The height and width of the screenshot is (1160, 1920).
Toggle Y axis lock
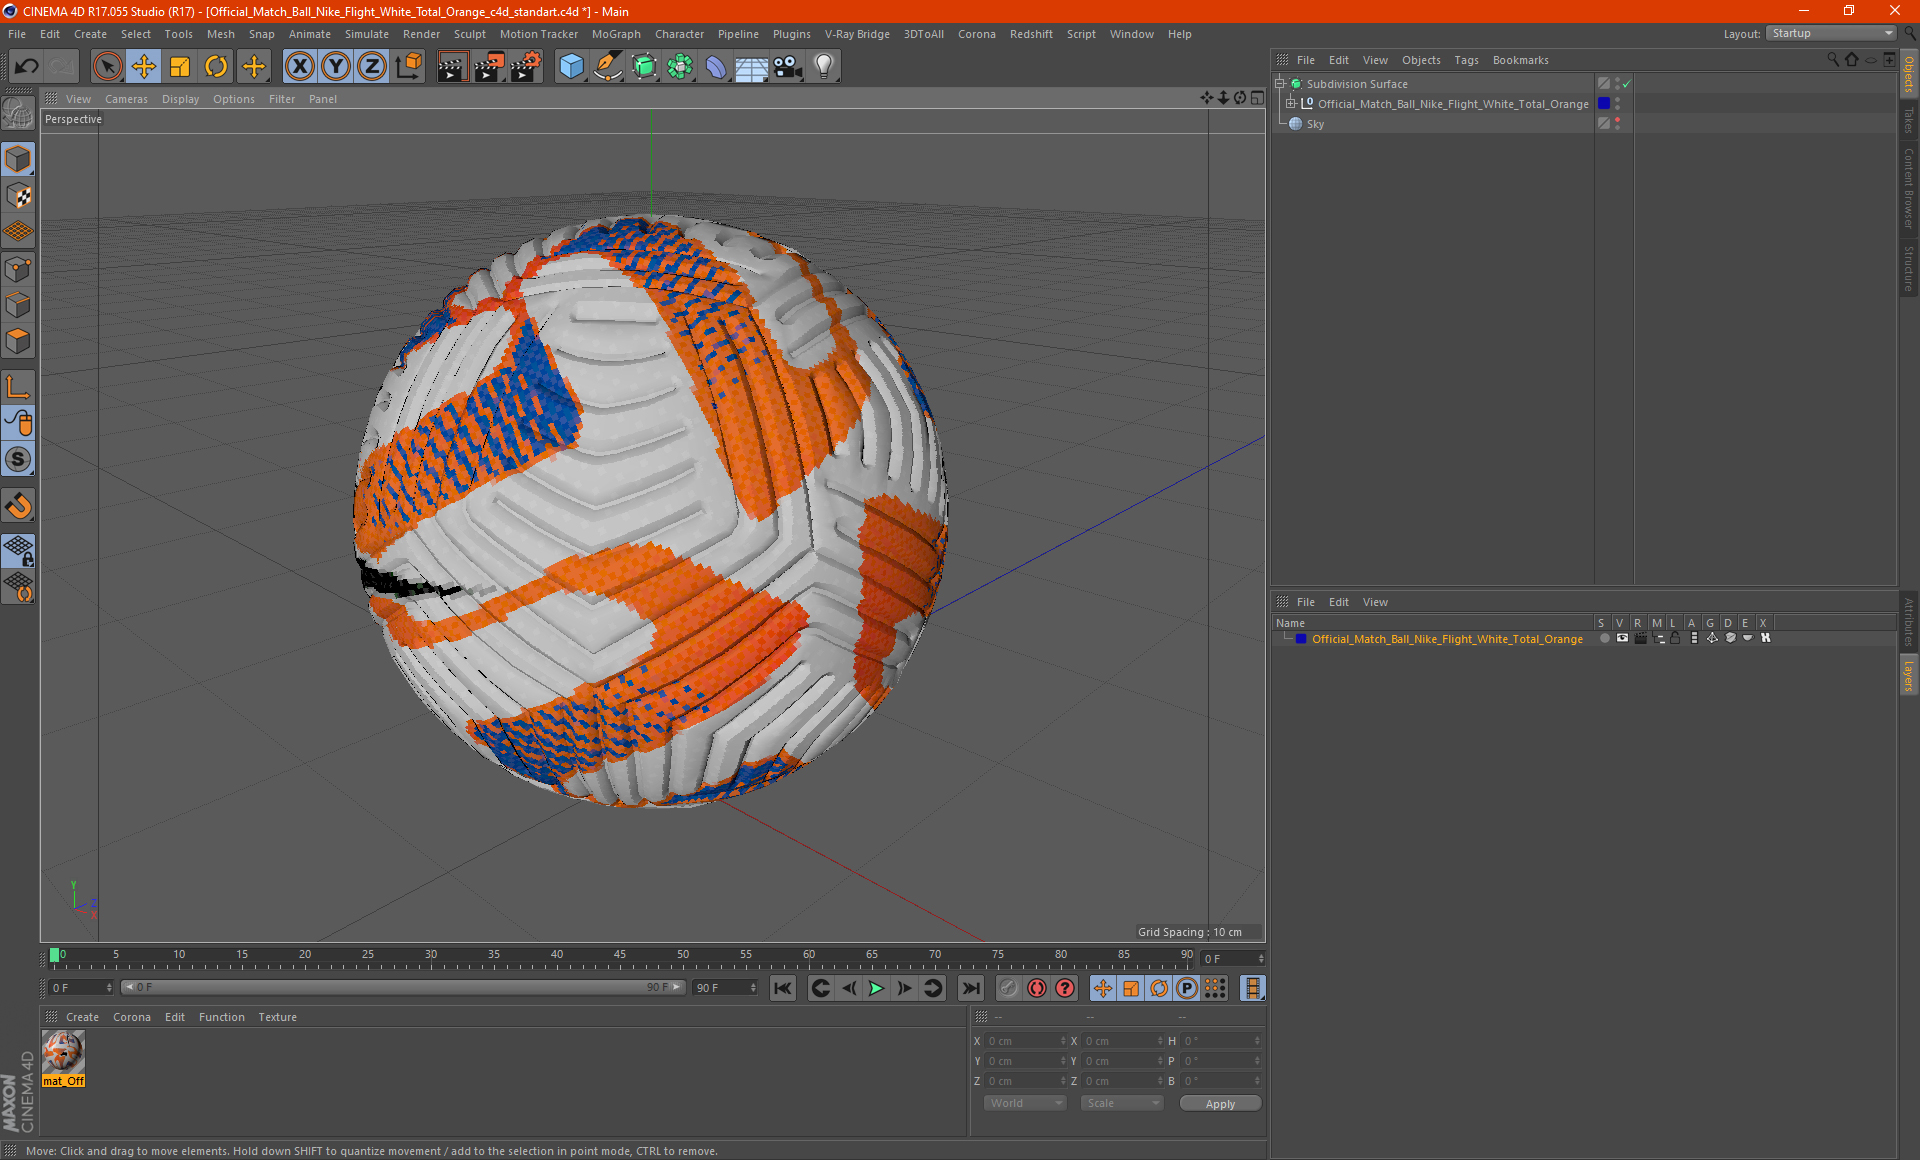click(336, 67)
